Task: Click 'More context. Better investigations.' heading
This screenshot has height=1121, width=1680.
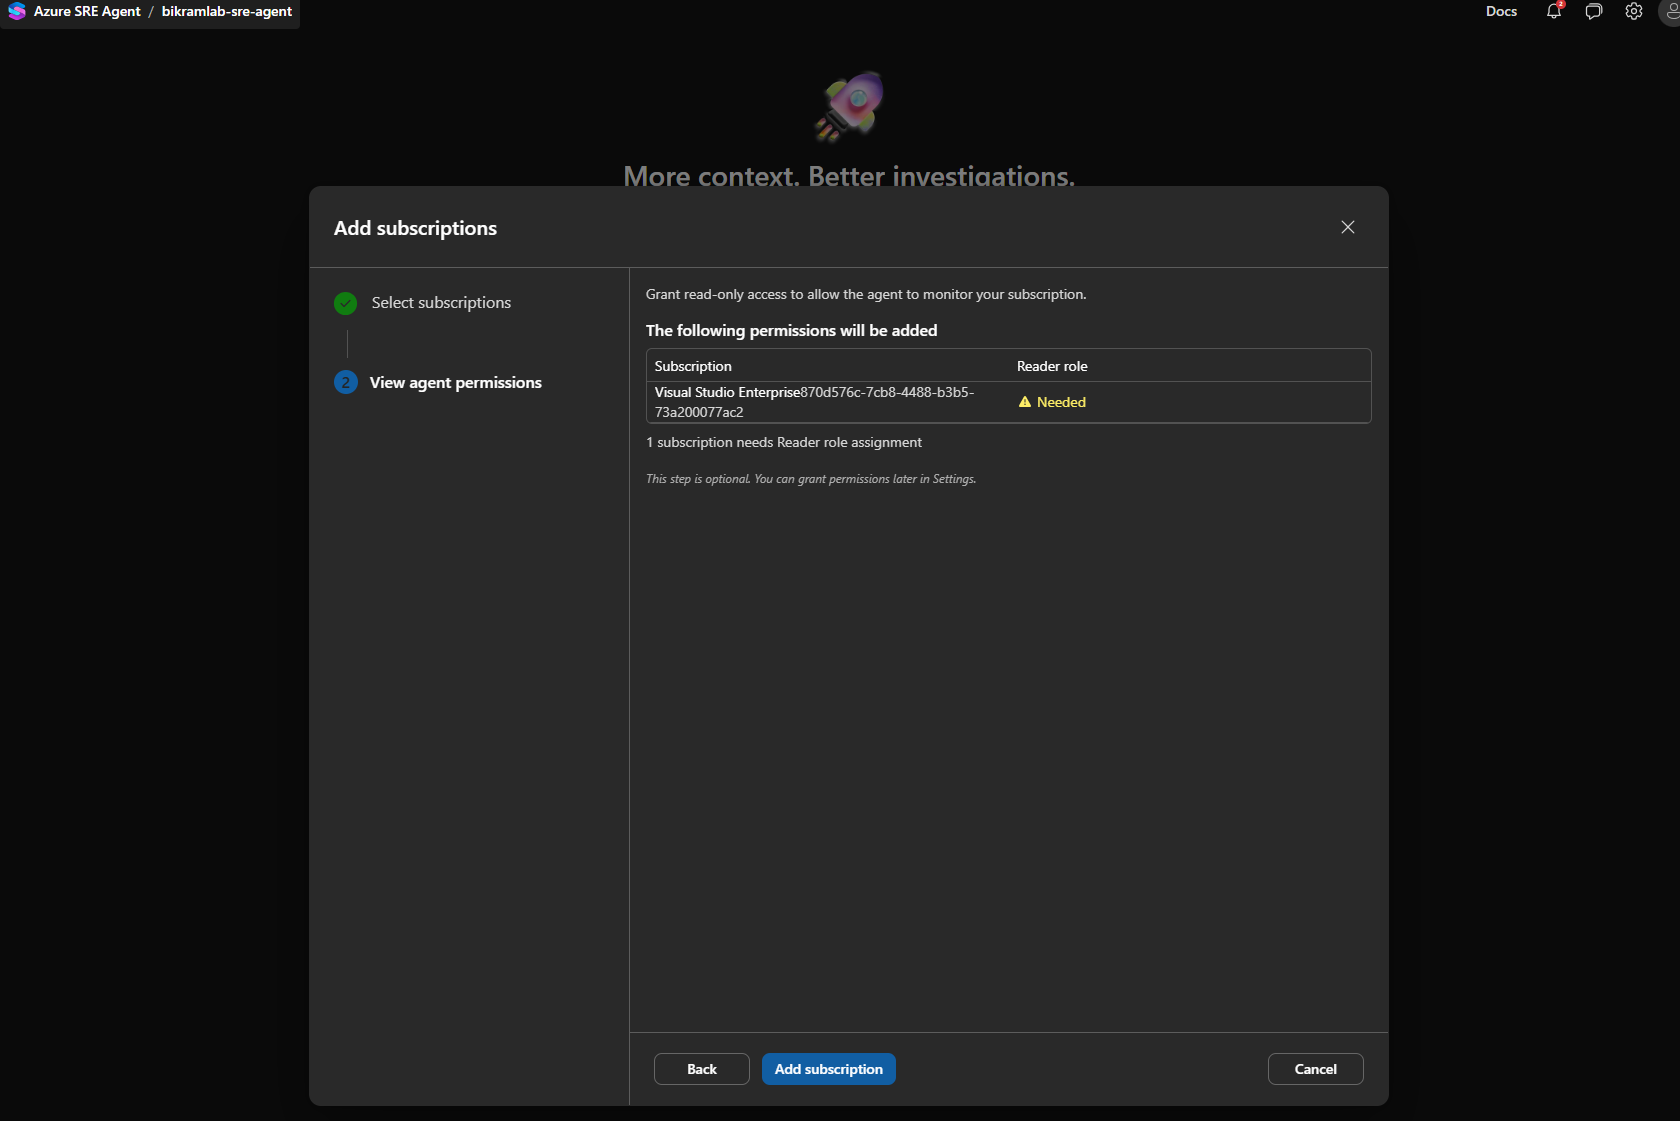Action: point(849,176)
